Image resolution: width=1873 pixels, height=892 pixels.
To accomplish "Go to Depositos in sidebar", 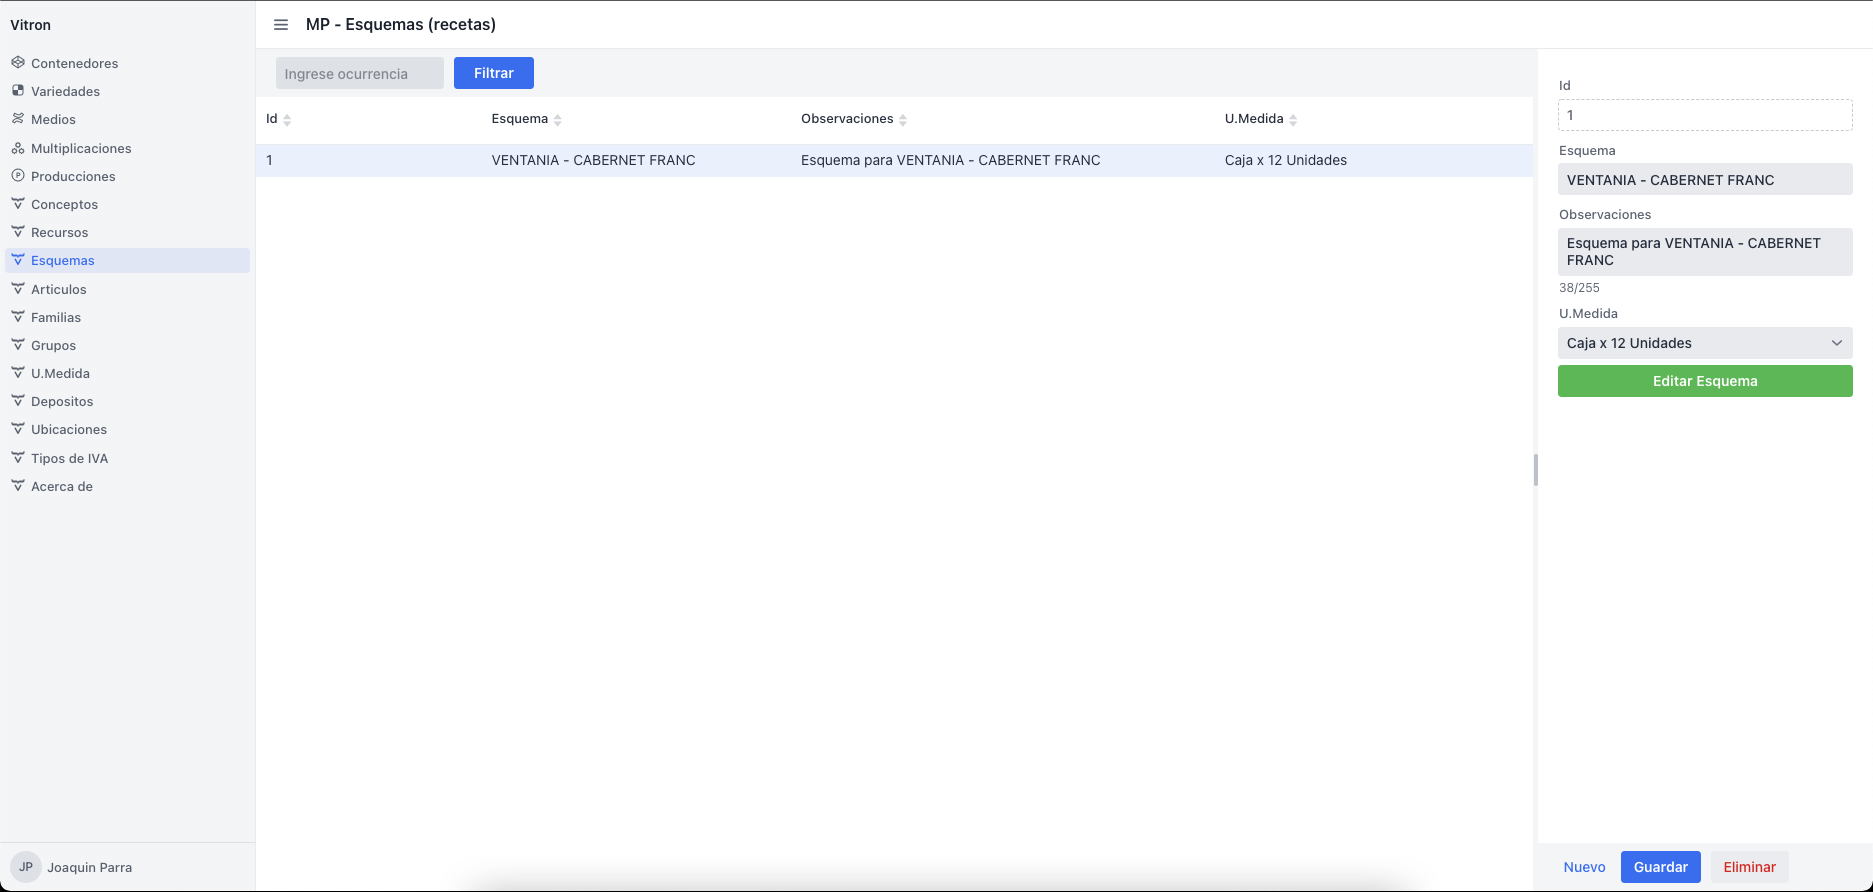I will (x=62, y=401).
